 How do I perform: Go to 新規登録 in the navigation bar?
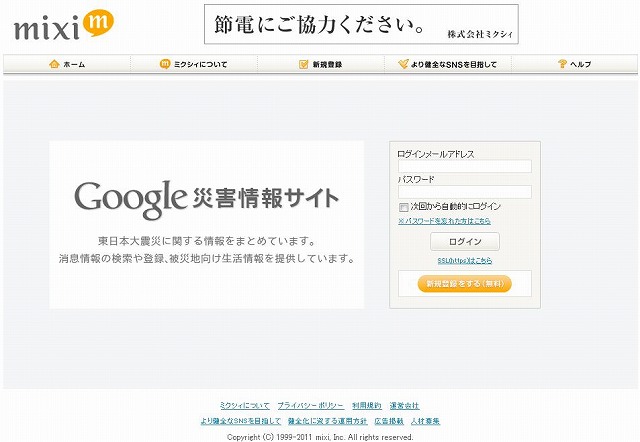click(x=321, y=64)
